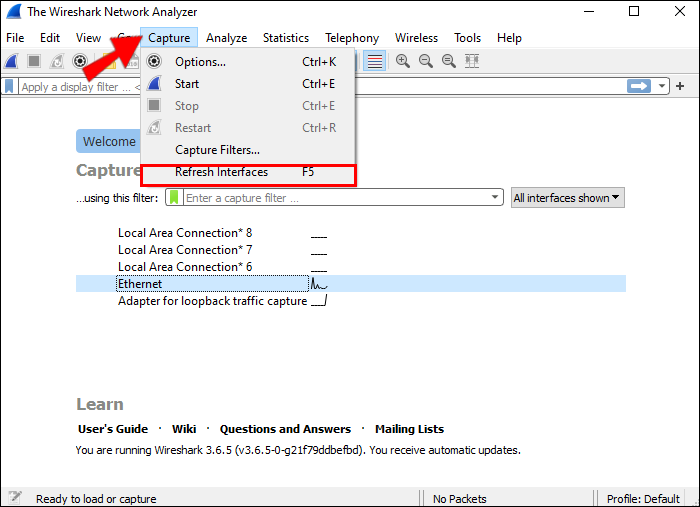Open the Wiki link
This screenshot has width=700, height=507.
pyautogui.click(x=184, y=429)
